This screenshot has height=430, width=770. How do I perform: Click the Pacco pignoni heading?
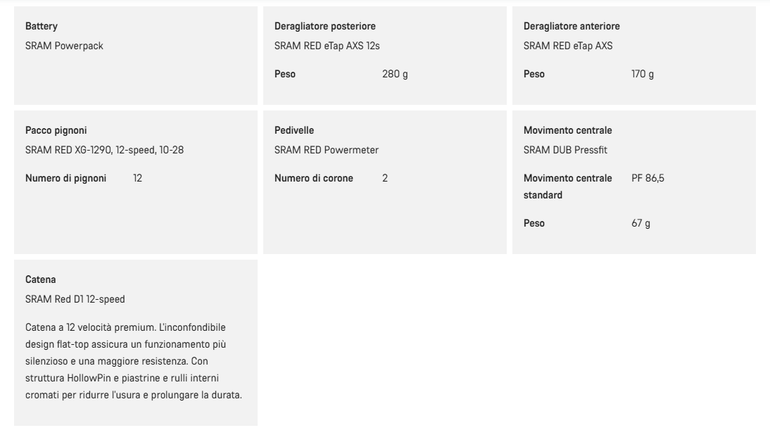[x=56, y=130]
